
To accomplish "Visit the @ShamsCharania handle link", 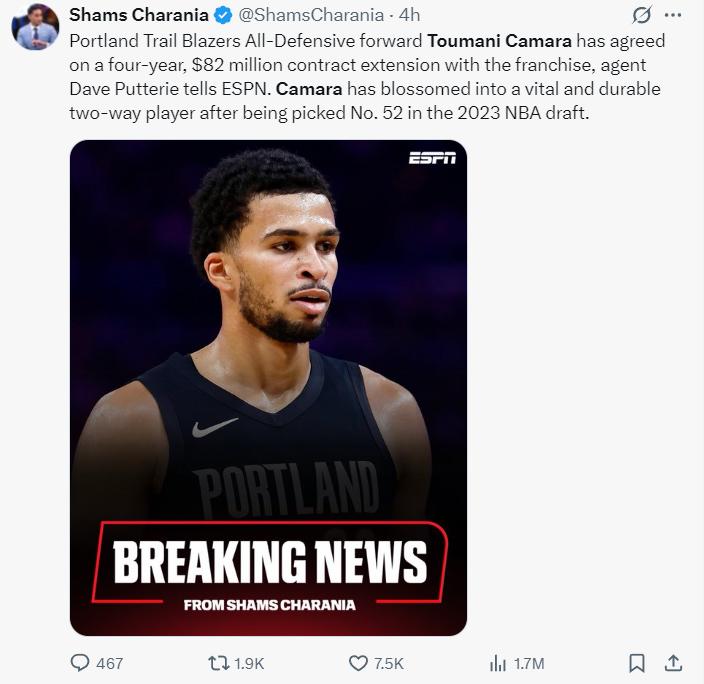I will click(x=312, y=15).
